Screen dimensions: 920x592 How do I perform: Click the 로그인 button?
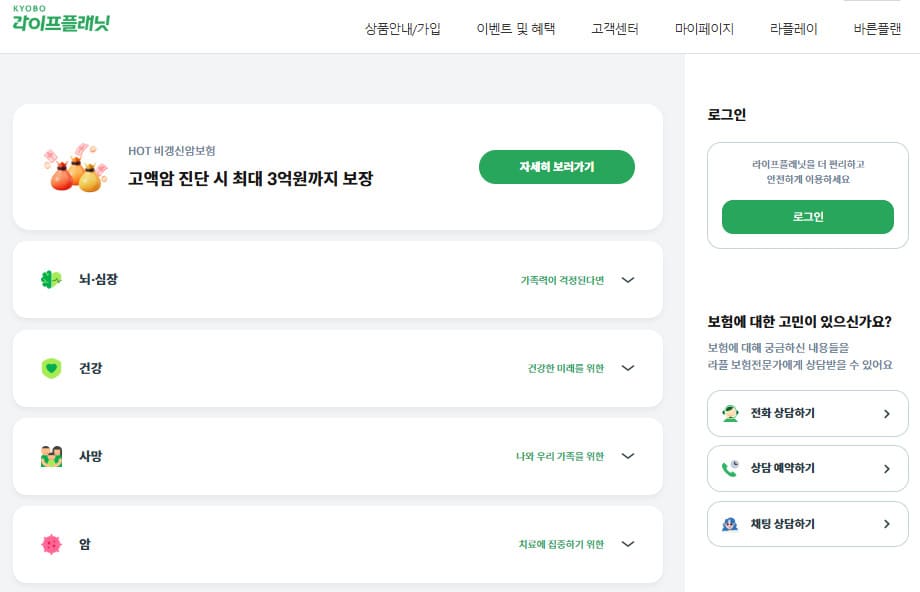(x=807, y=216)
